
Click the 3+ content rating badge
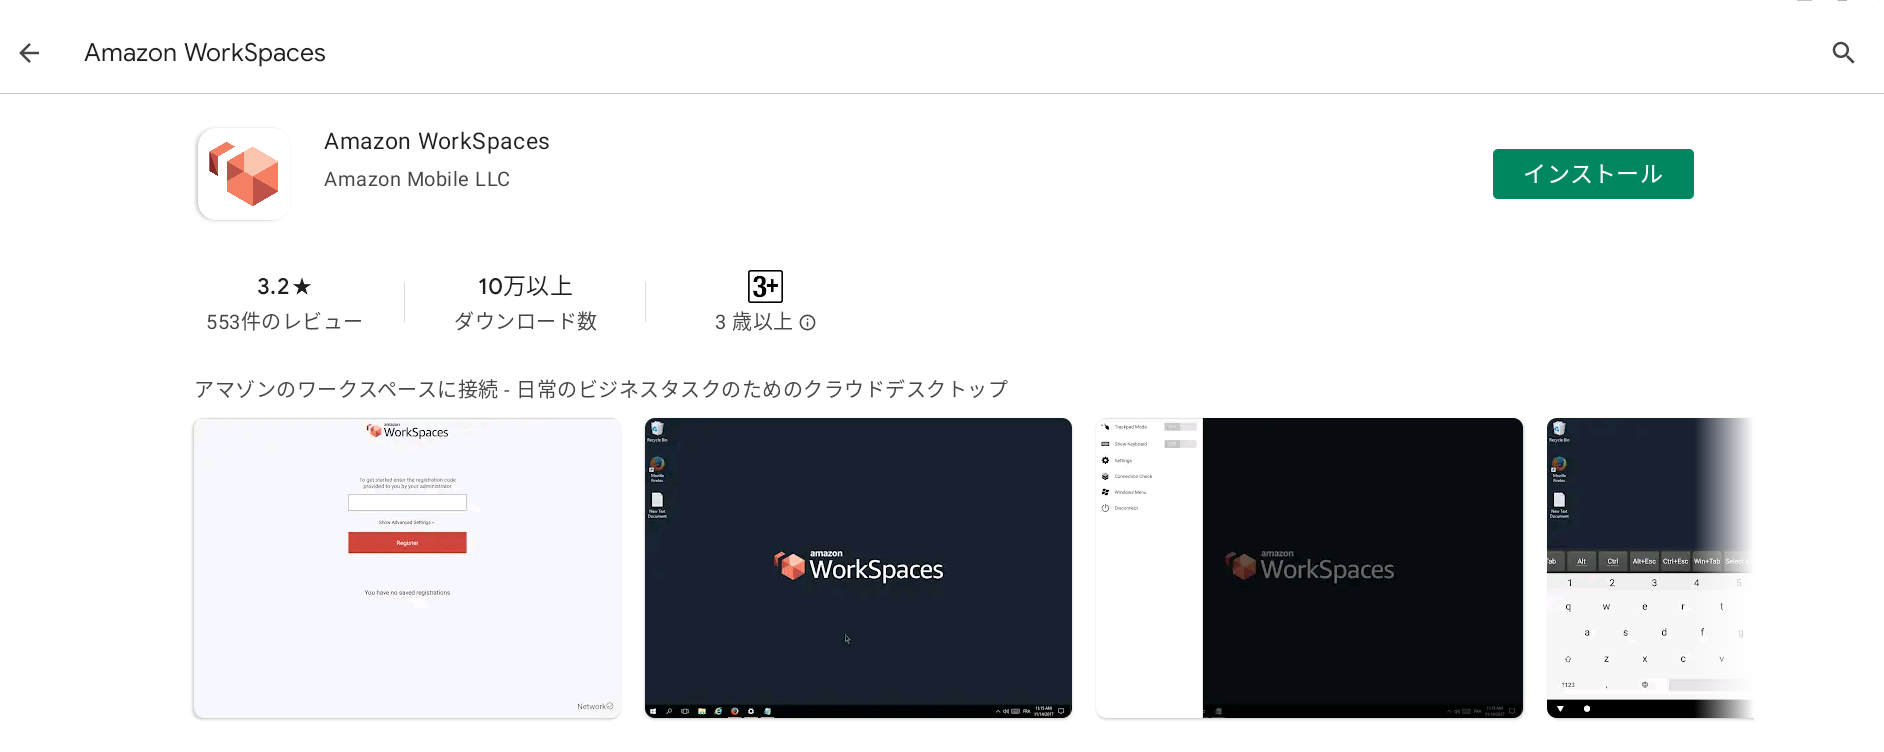[765, 287]
